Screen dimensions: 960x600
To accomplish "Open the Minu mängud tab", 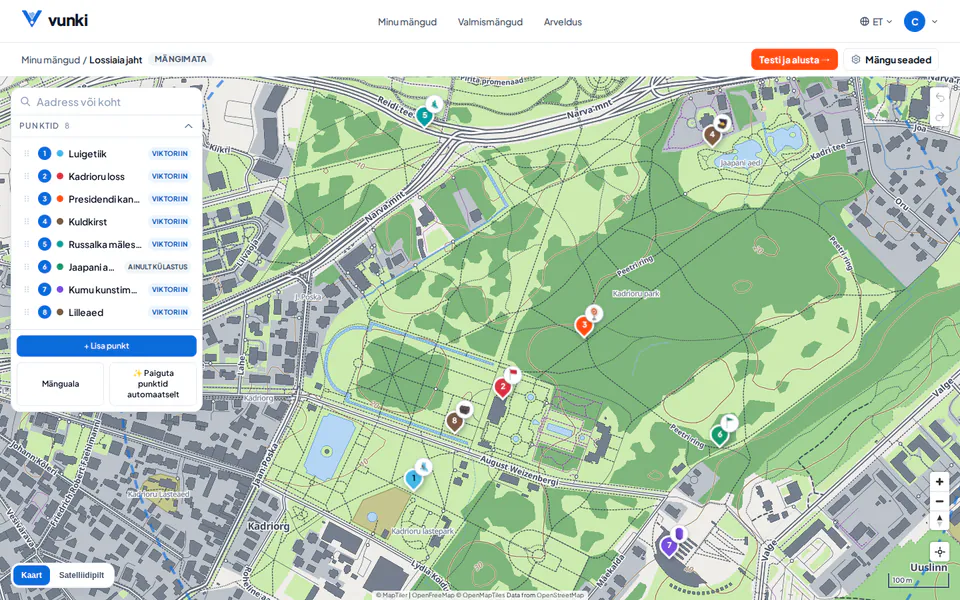I will click(x=407, y=22).
